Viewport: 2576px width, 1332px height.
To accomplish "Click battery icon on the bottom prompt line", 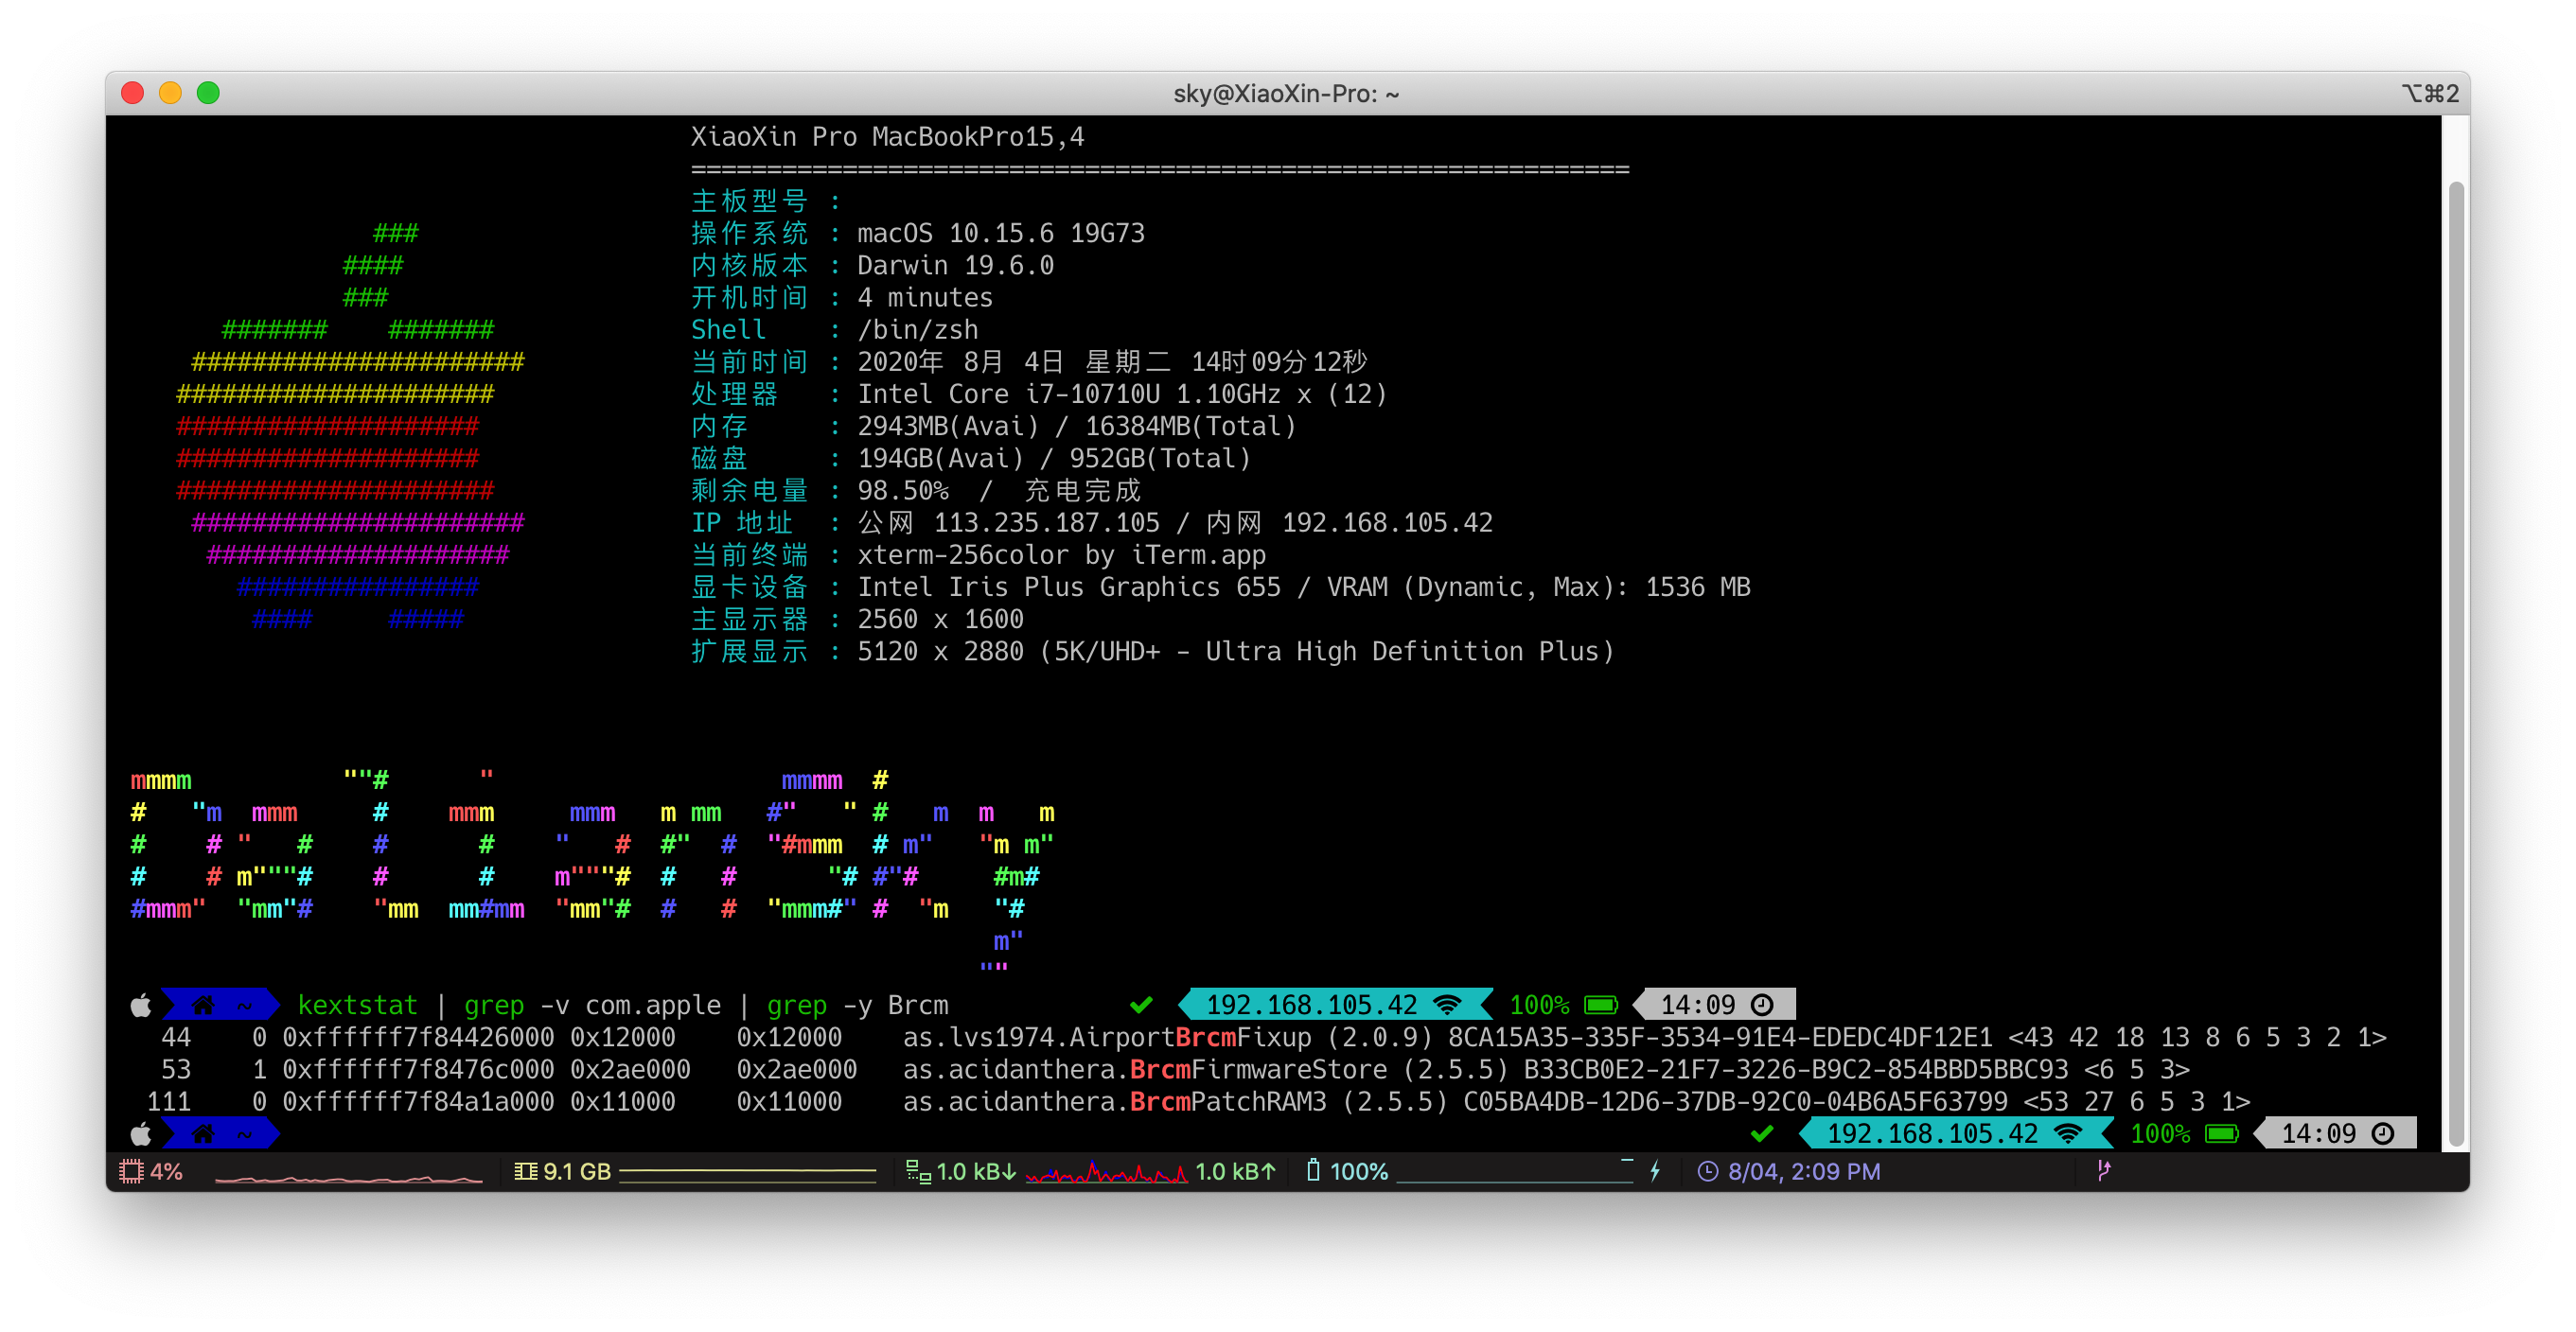I will pos(2222,1133).
